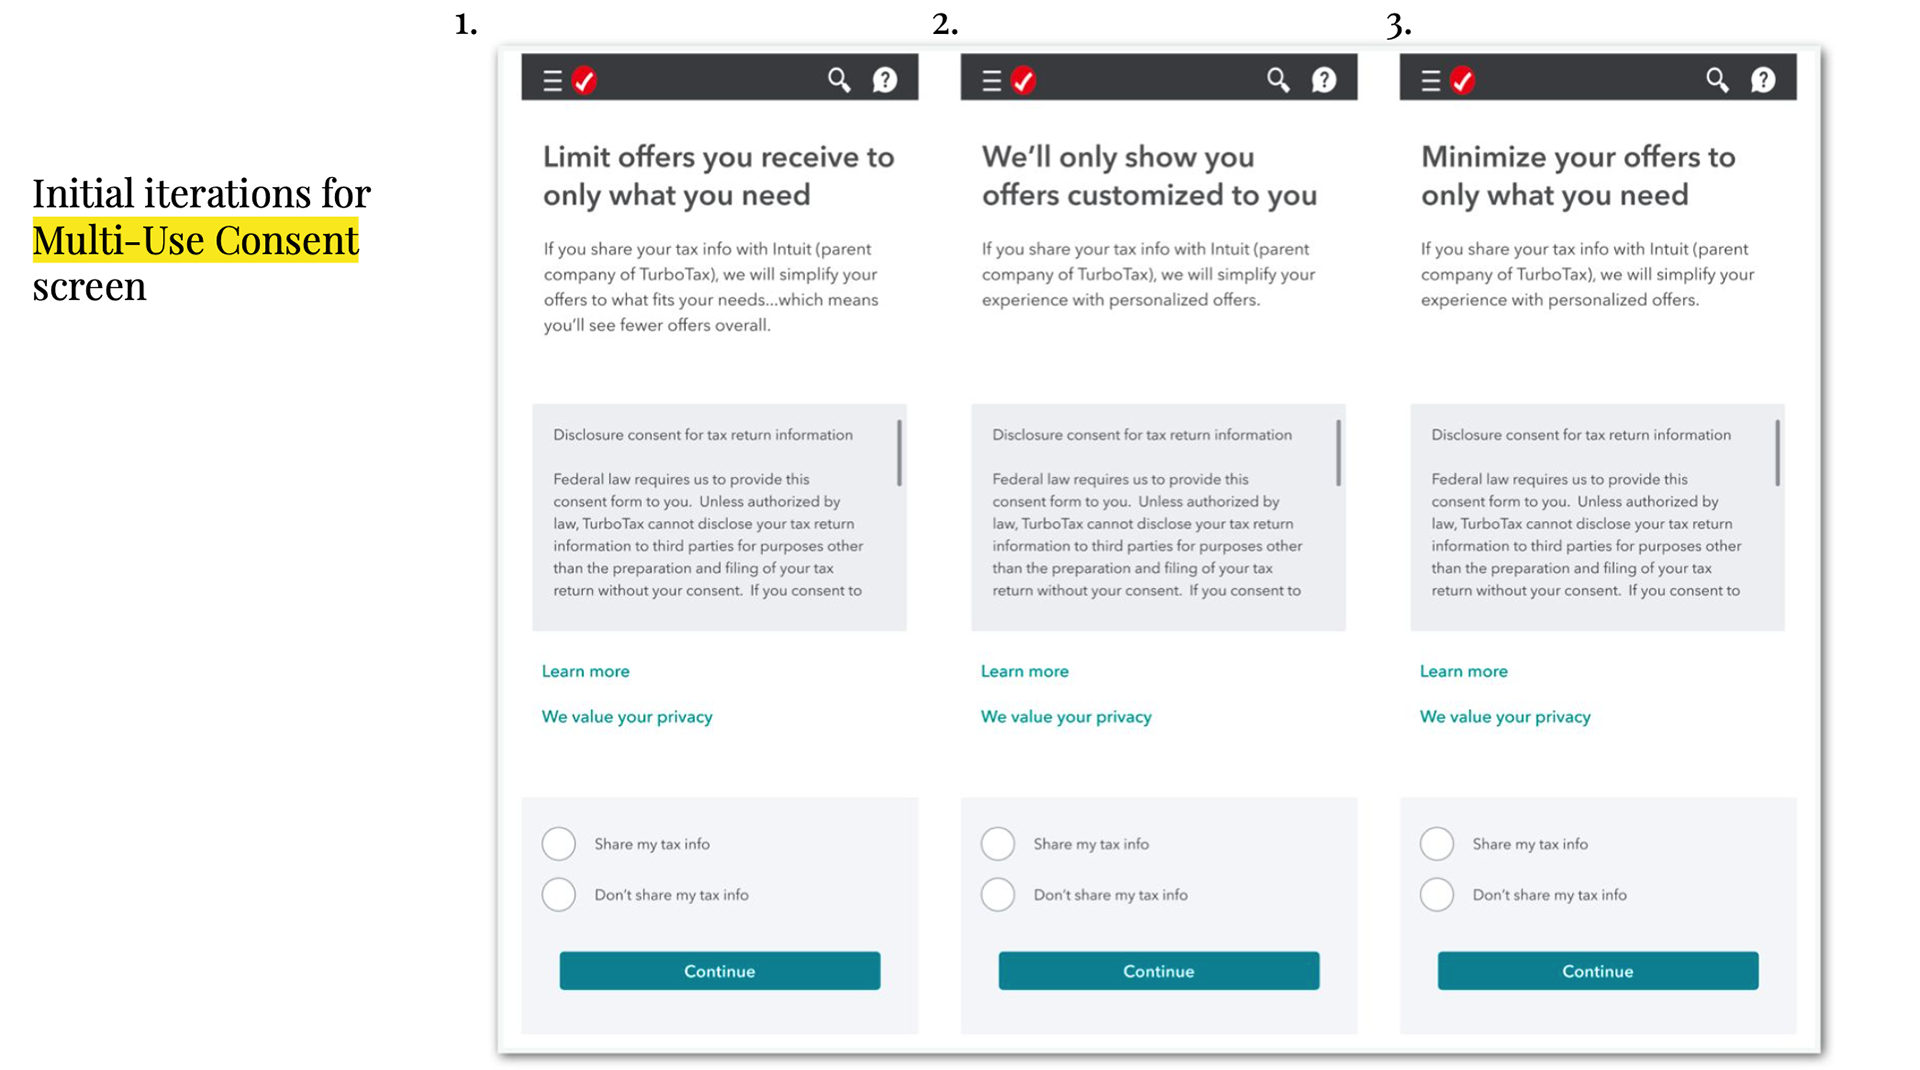Click disclosure scrollbar in third screen
The width and height of the screenshot is (1920, 1070).
point(1777,453)
